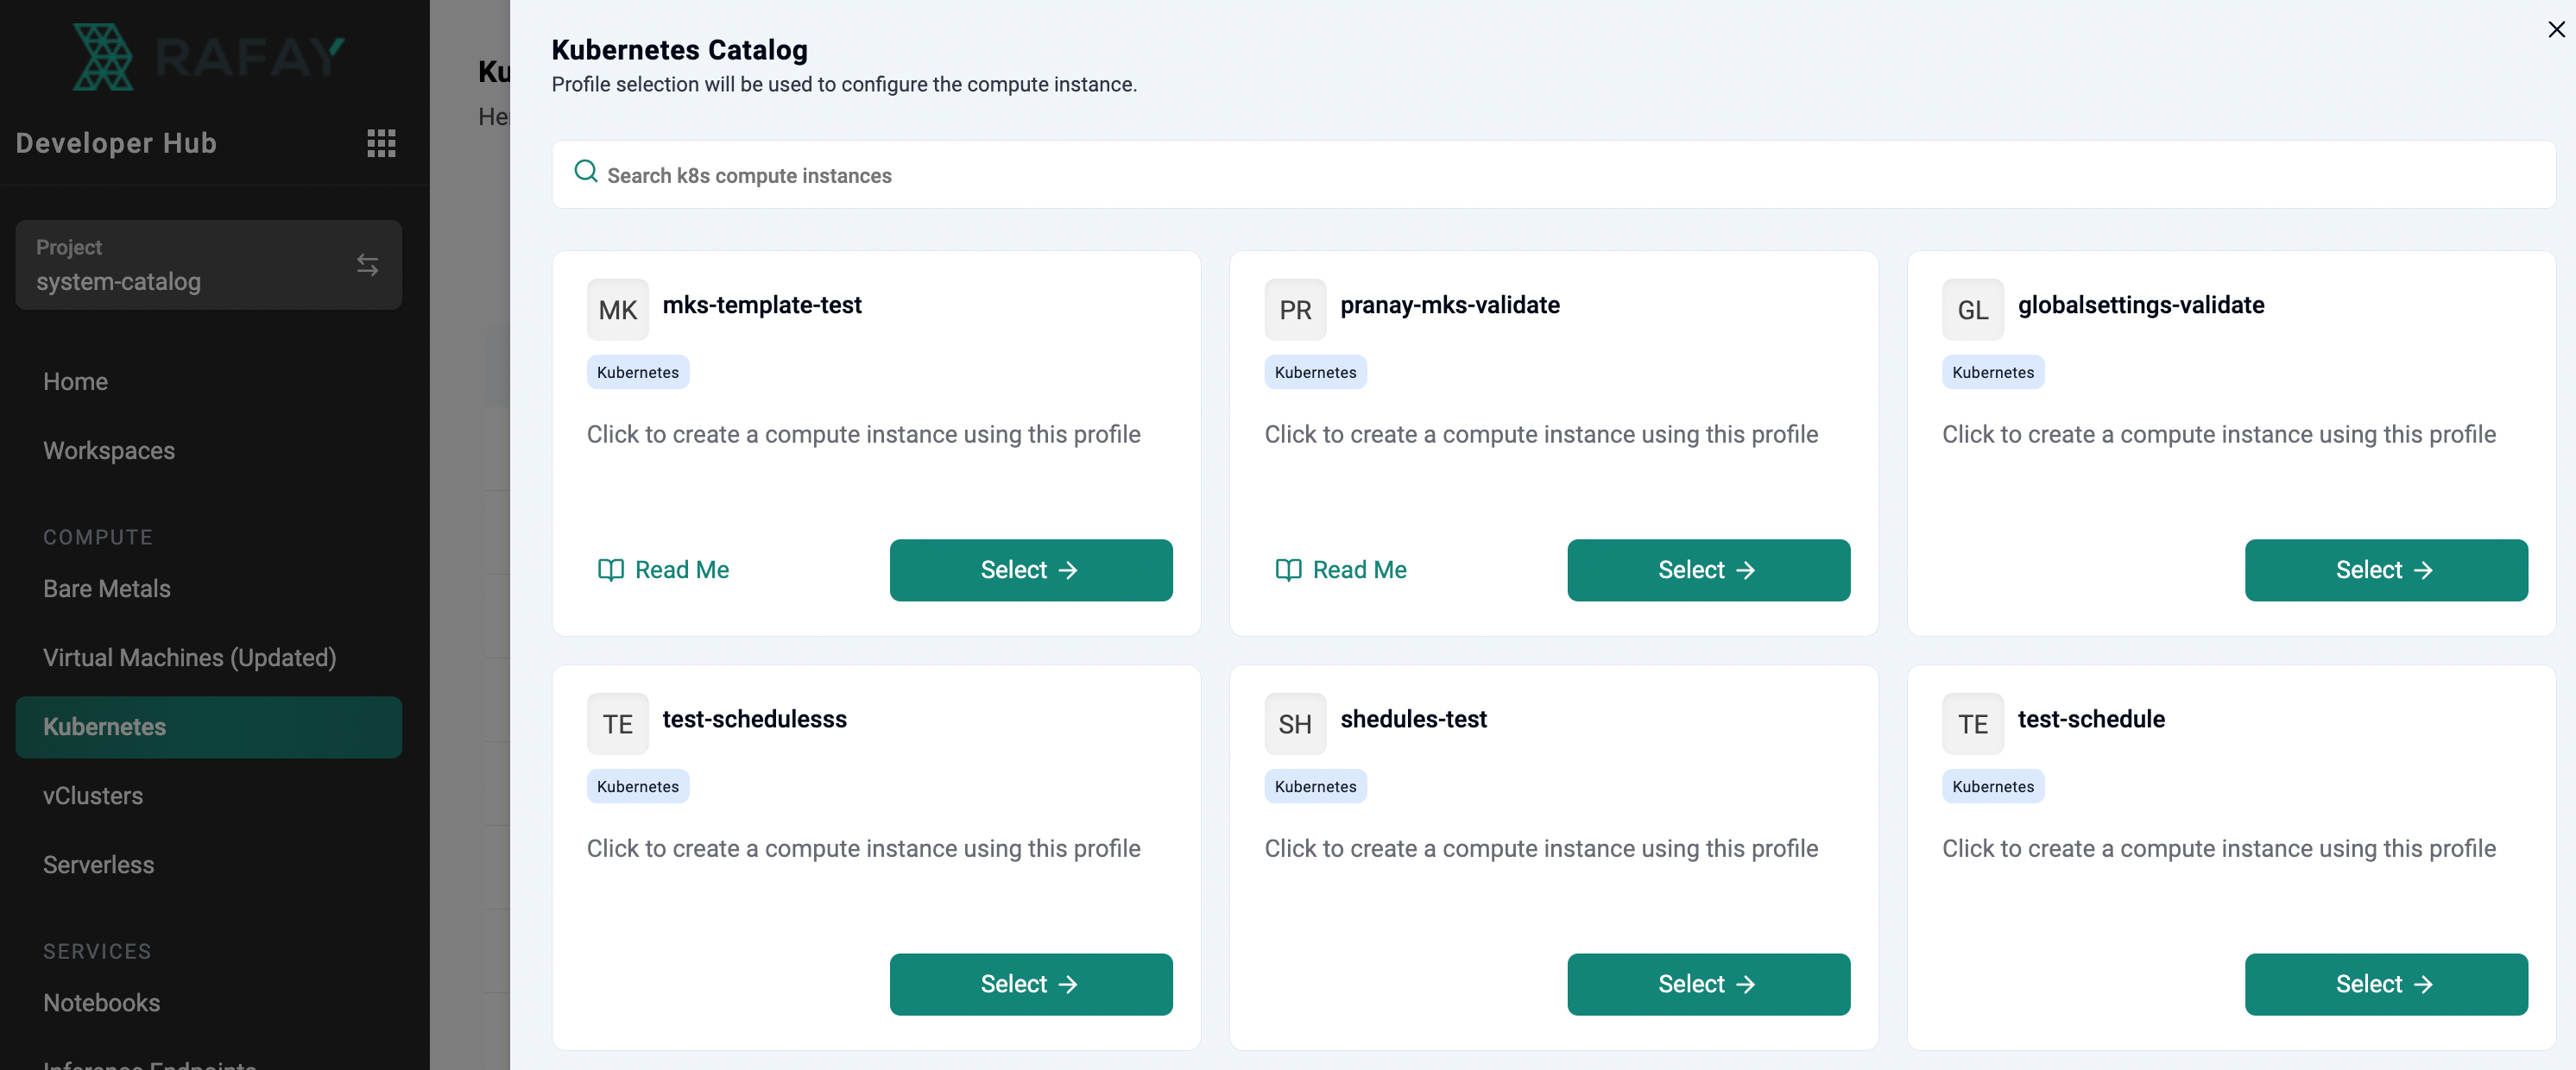Go to Workspaces in the sidebar
2576x1070 pixels.
(x=109, y=451)
